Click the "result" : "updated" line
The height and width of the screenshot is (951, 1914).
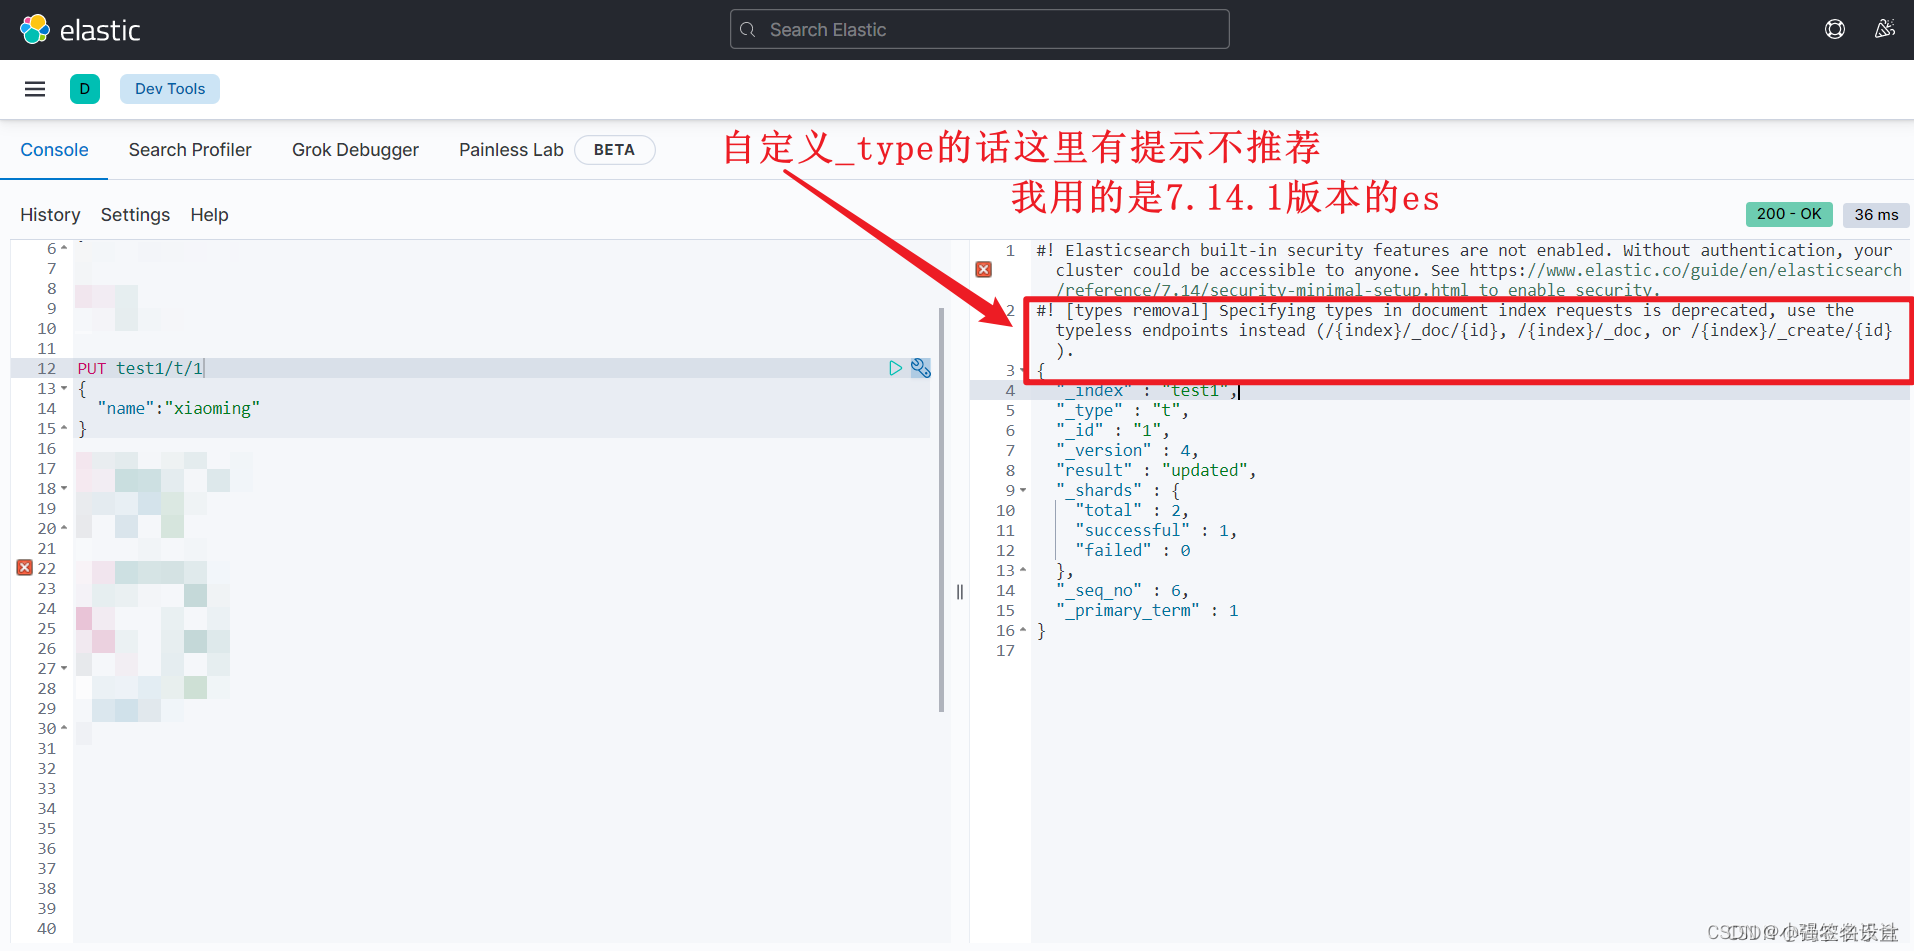tap(1155, 470)
